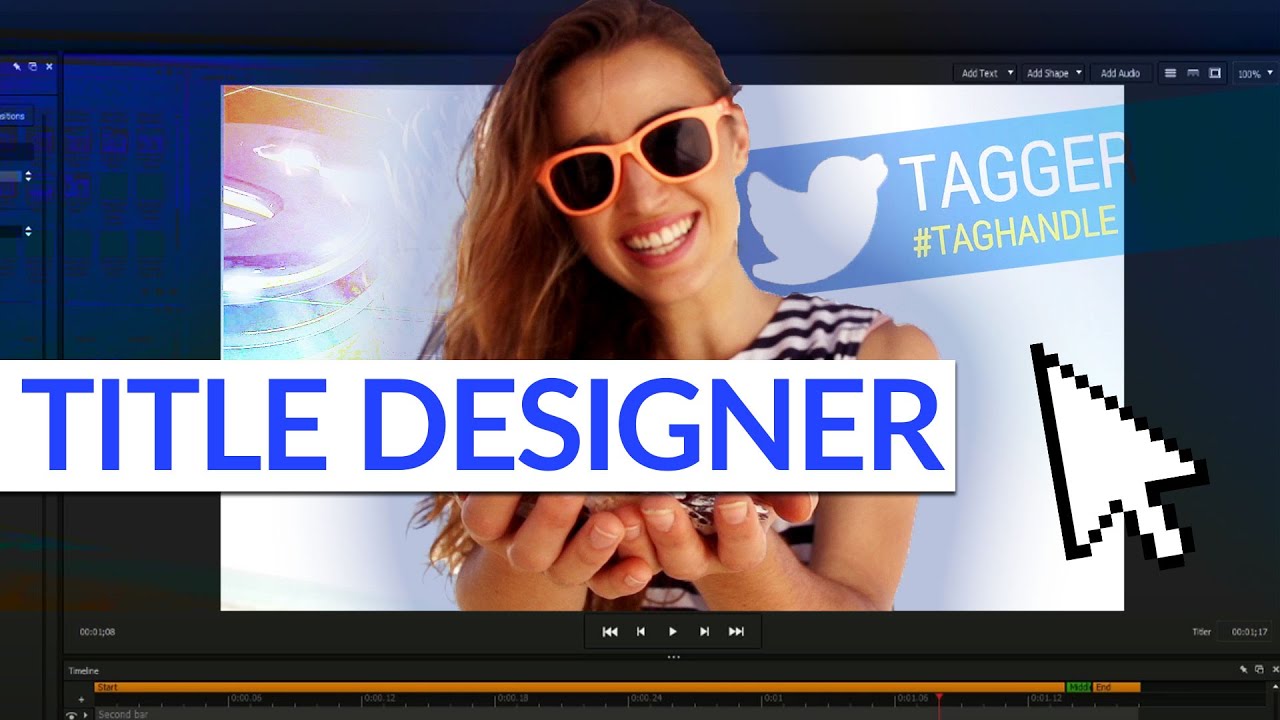Jump to the start of the title

pos(609,631)
